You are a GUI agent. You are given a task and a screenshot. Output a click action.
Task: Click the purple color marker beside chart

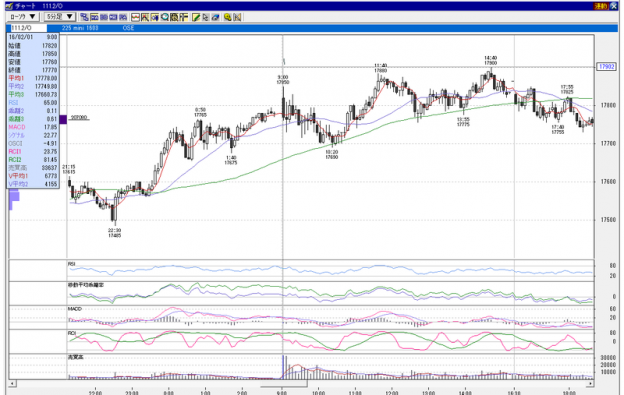tap(63, 119)
